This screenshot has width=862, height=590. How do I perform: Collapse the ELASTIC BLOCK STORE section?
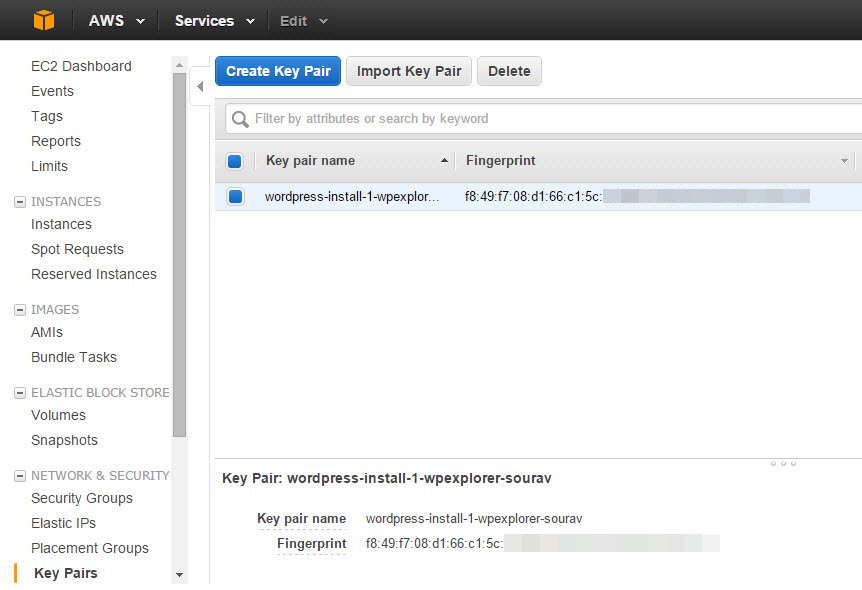click(x=20, y=393)
